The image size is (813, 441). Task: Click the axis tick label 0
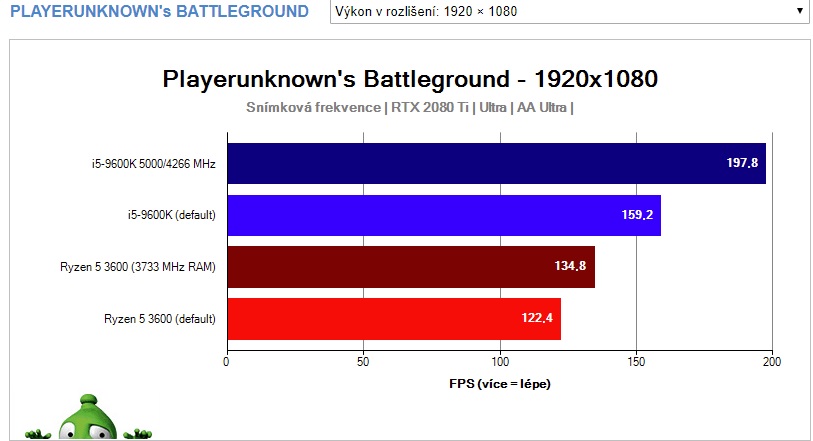(x=226, y=362)
